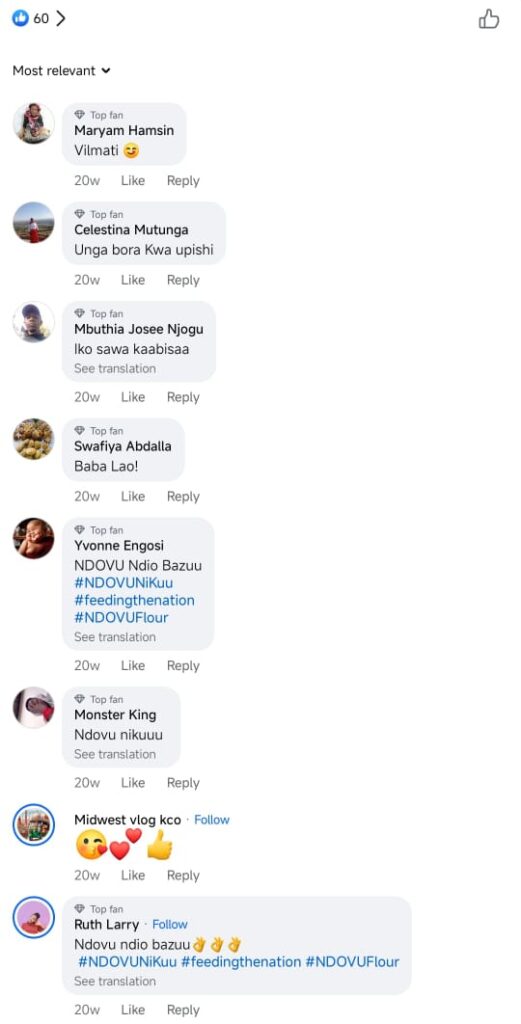521x1024 pixels.
Task: Open #feedingthenation hashtag in Yvonne Engosi's comment
Action: pos(134,600)
